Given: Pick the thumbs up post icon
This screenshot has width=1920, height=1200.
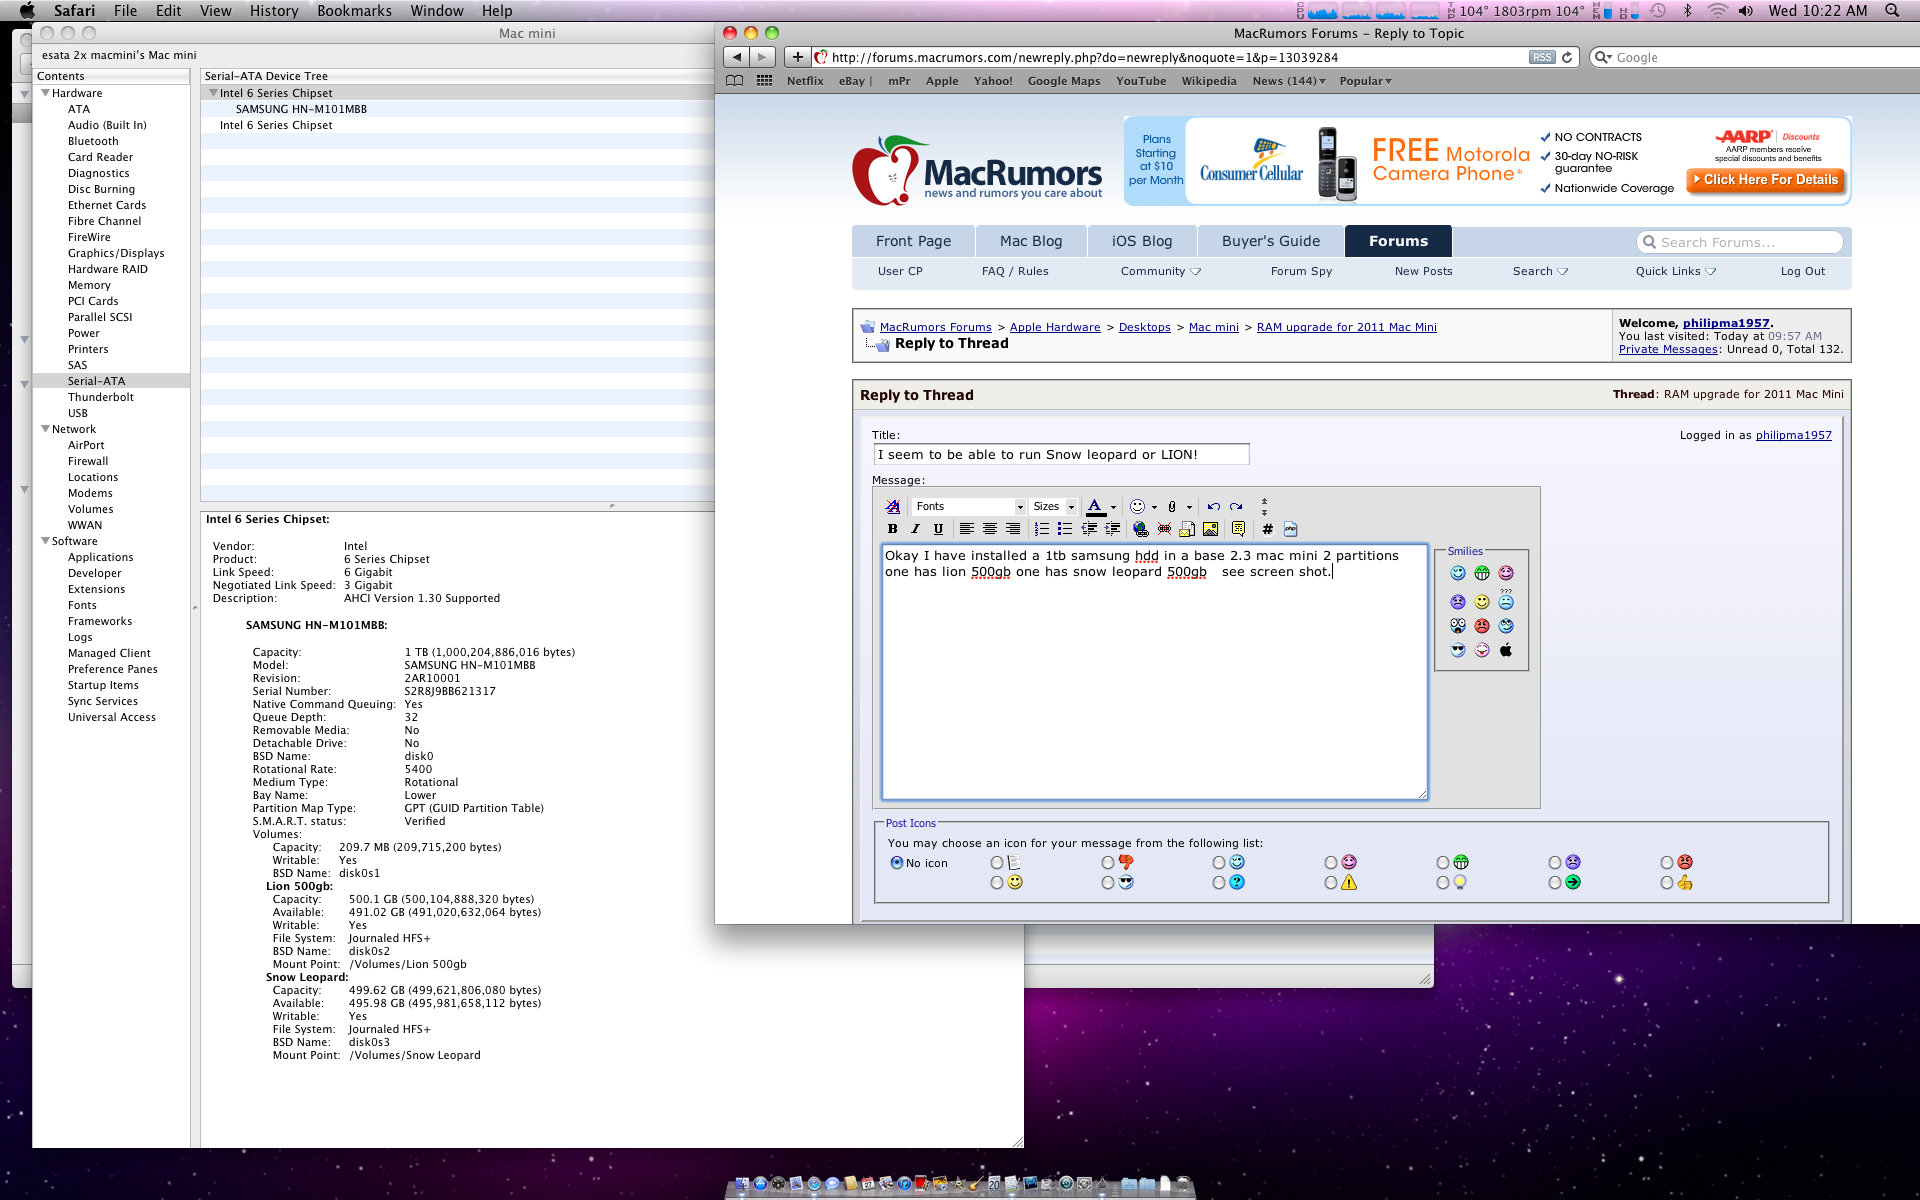Looking at the screenshot, I should (1667, 883).
